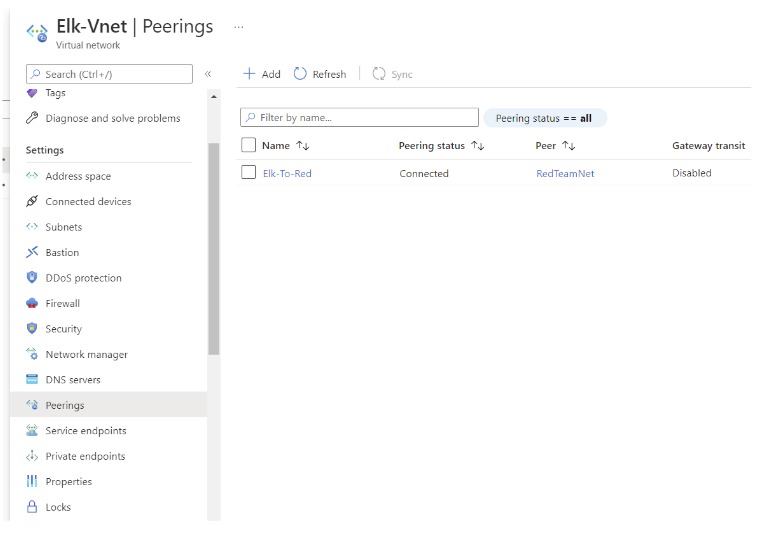Click the Diagnose and solve problems wrench icon
This screenshot has height=542, width=770.
tap(32, 118)
